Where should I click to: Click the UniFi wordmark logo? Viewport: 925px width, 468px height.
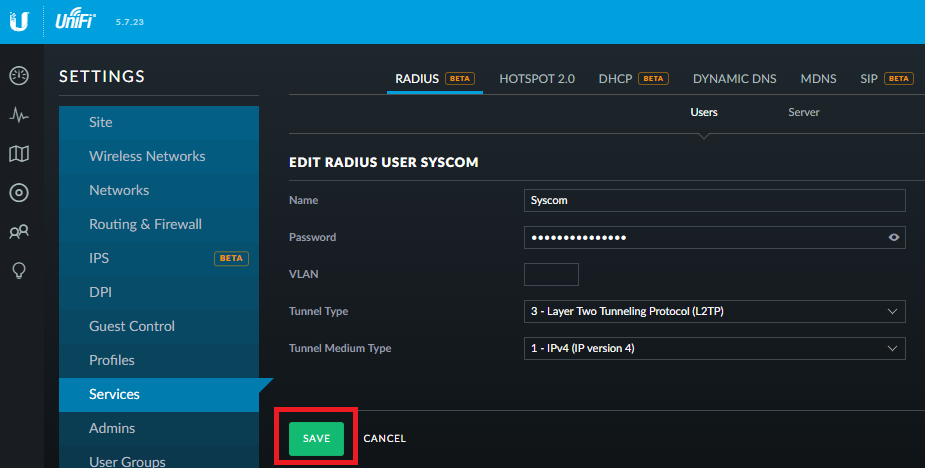[x=76, y=19]
